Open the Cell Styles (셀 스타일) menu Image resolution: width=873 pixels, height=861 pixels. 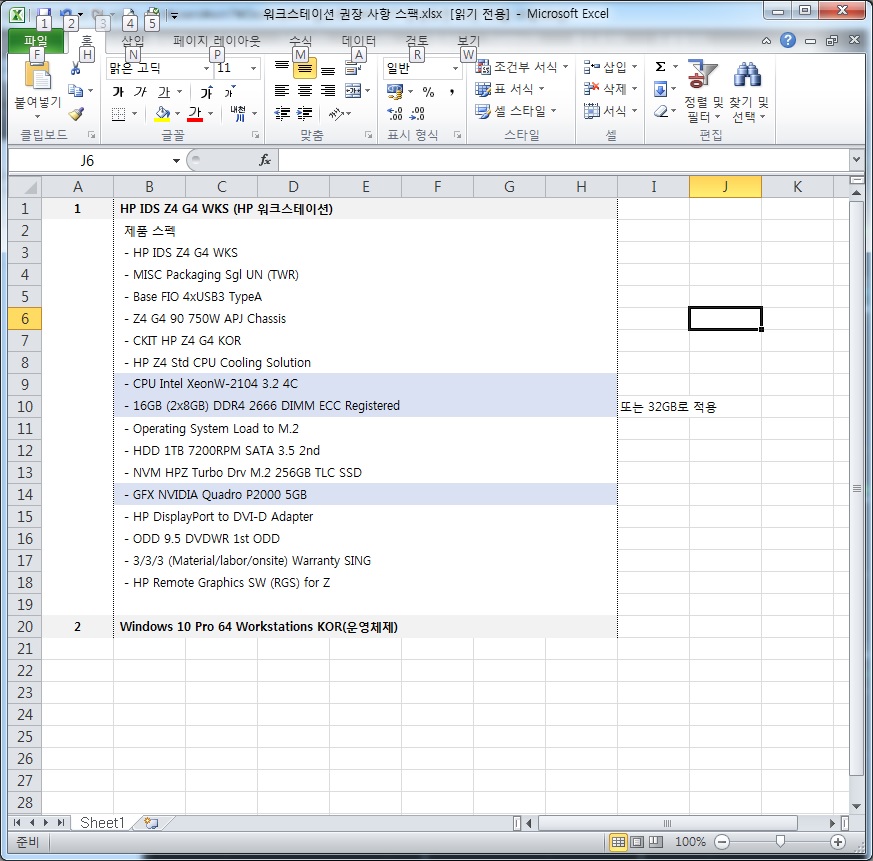516,111
